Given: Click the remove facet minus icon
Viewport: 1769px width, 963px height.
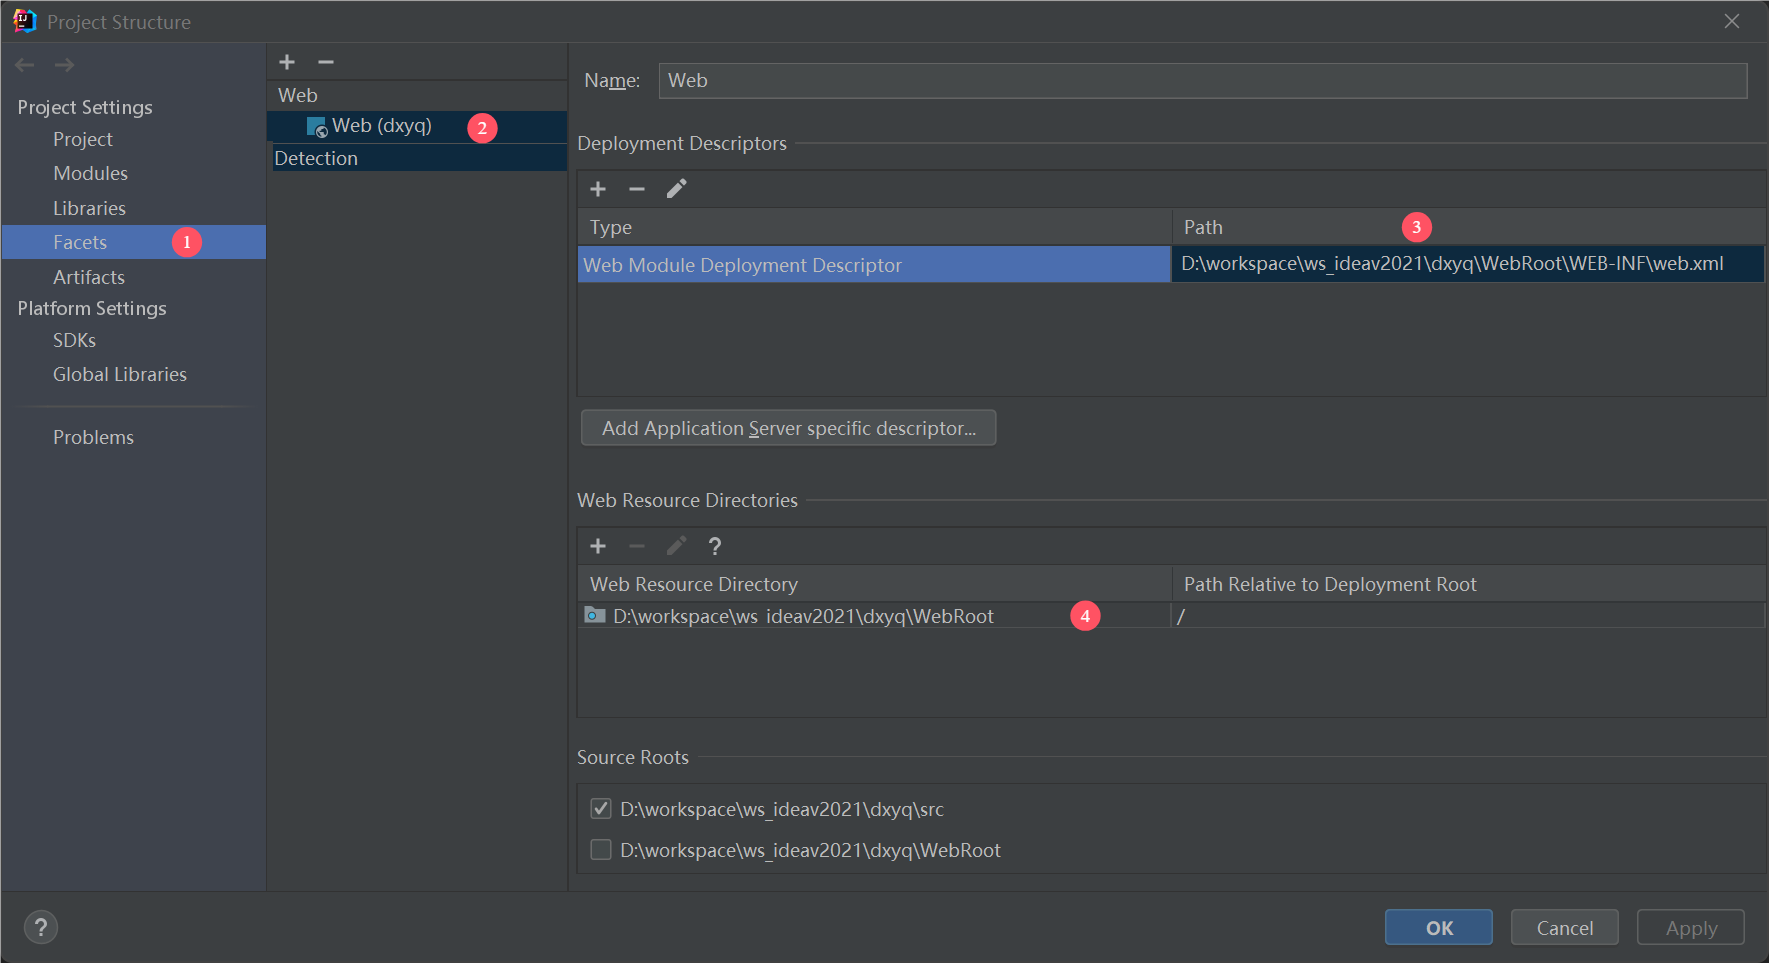Looking at the screenshot, I should tap(326, 62).
